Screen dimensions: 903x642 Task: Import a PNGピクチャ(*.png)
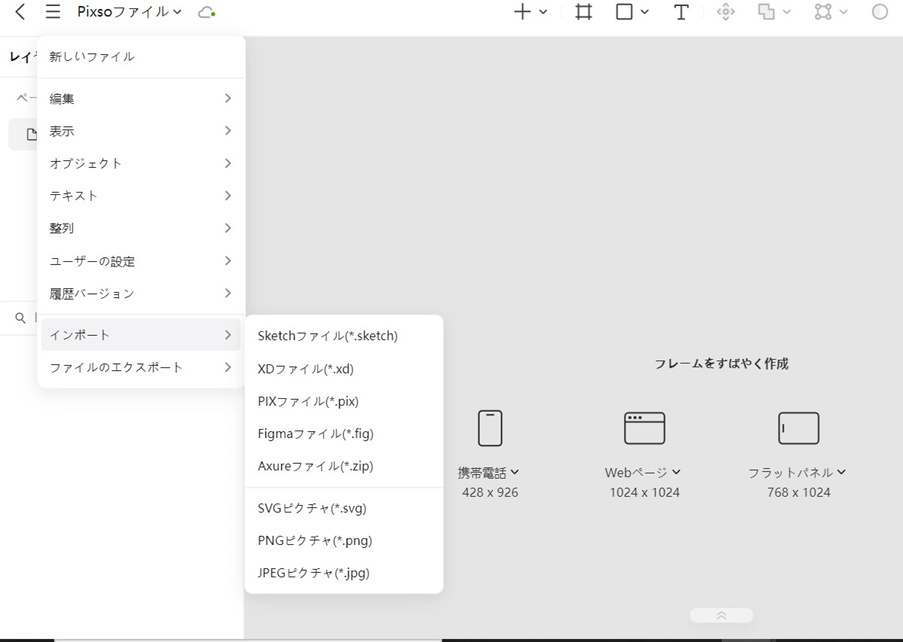(344, 540)
